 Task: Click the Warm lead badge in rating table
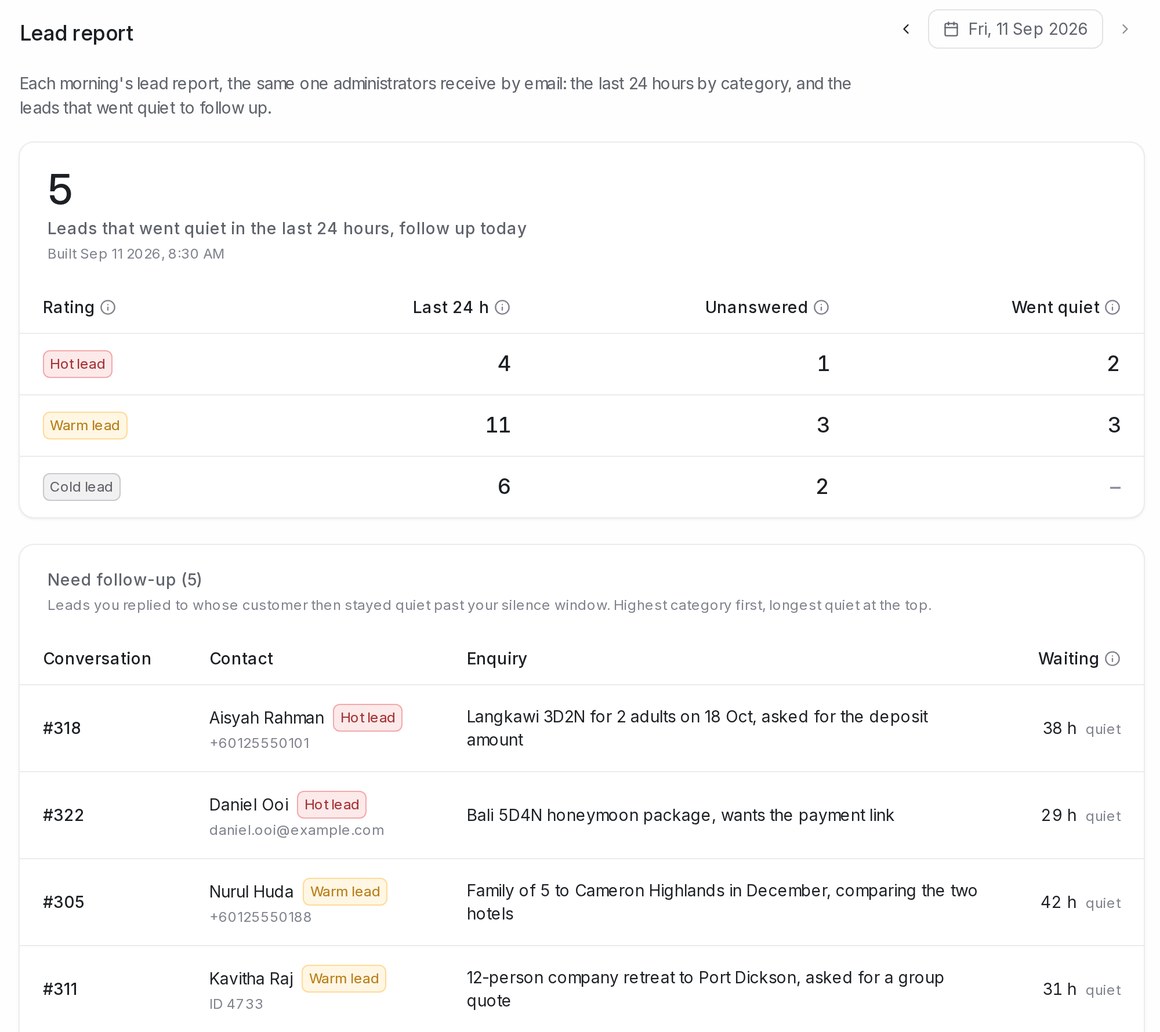pos(85,425)
